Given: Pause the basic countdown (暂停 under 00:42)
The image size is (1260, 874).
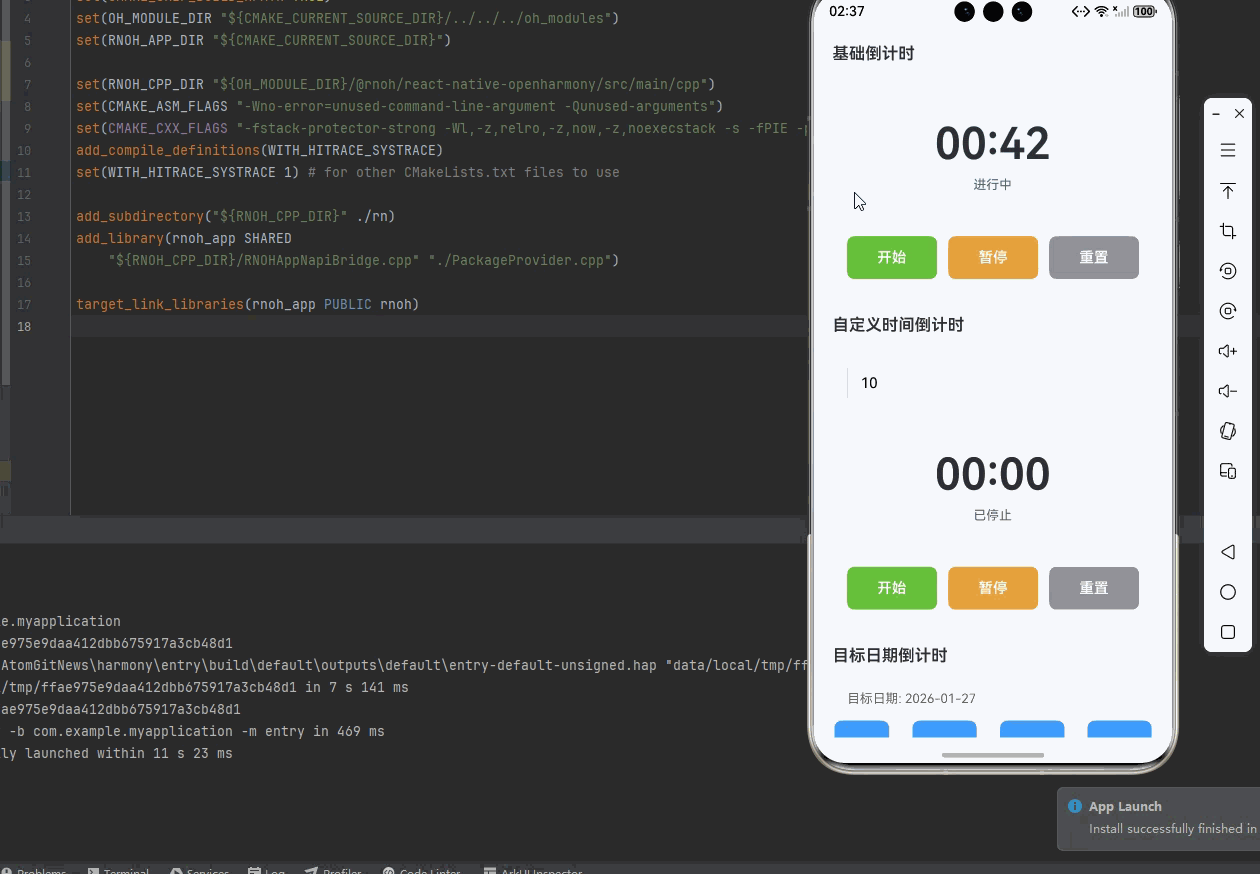Looking at the screenshot, I should pos(993,257).
